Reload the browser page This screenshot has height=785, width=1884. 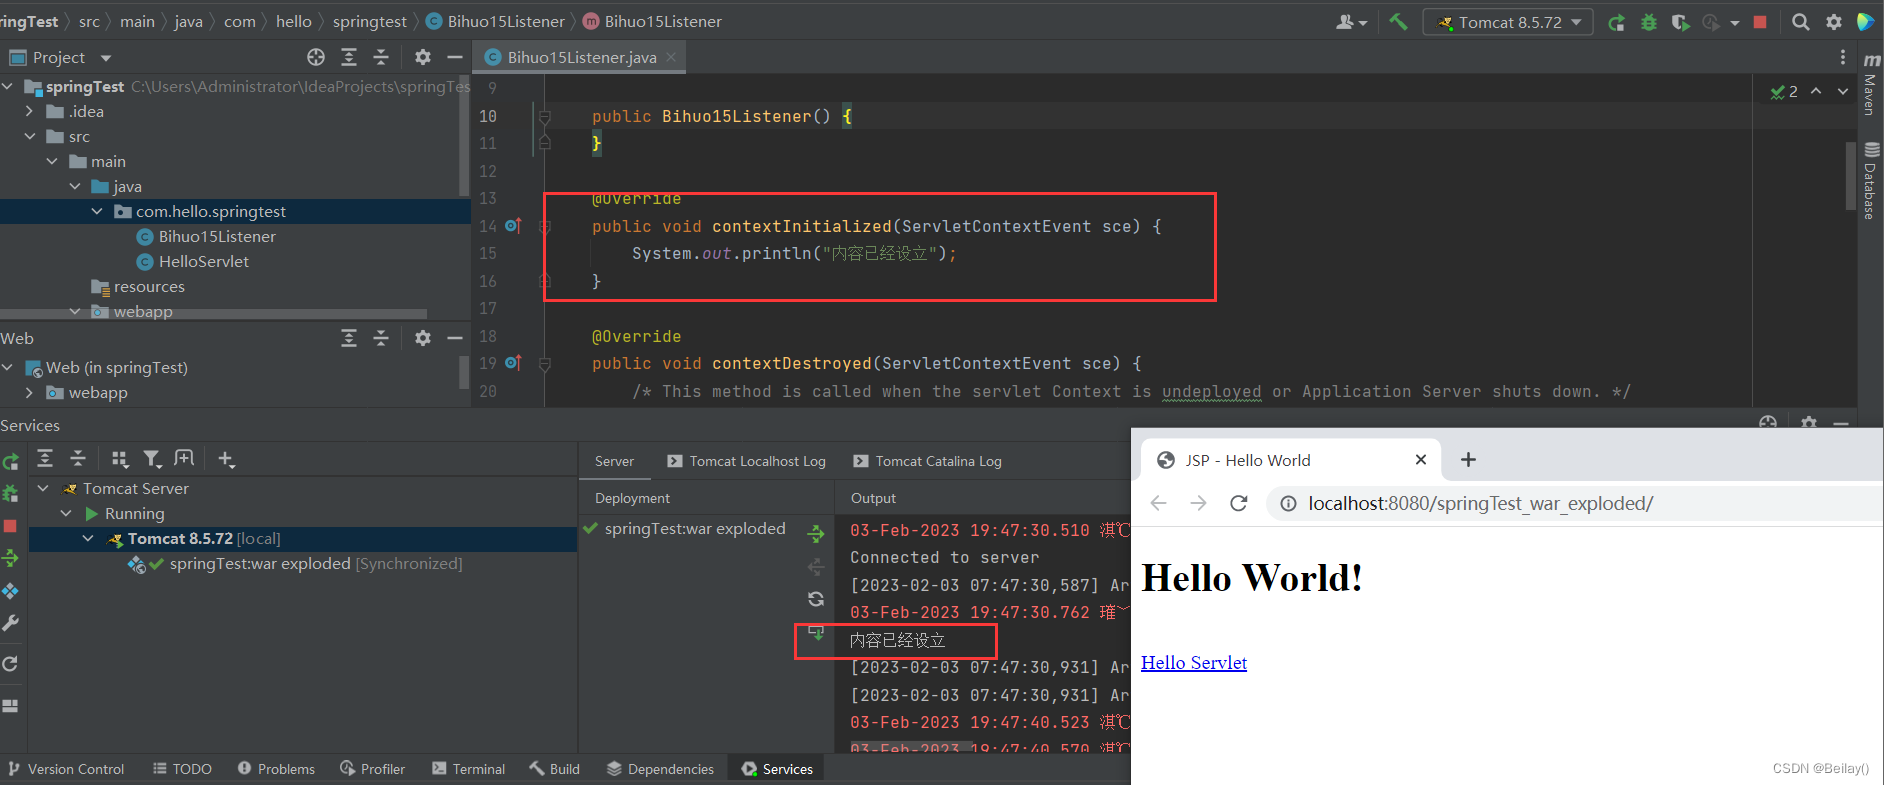1238,503
